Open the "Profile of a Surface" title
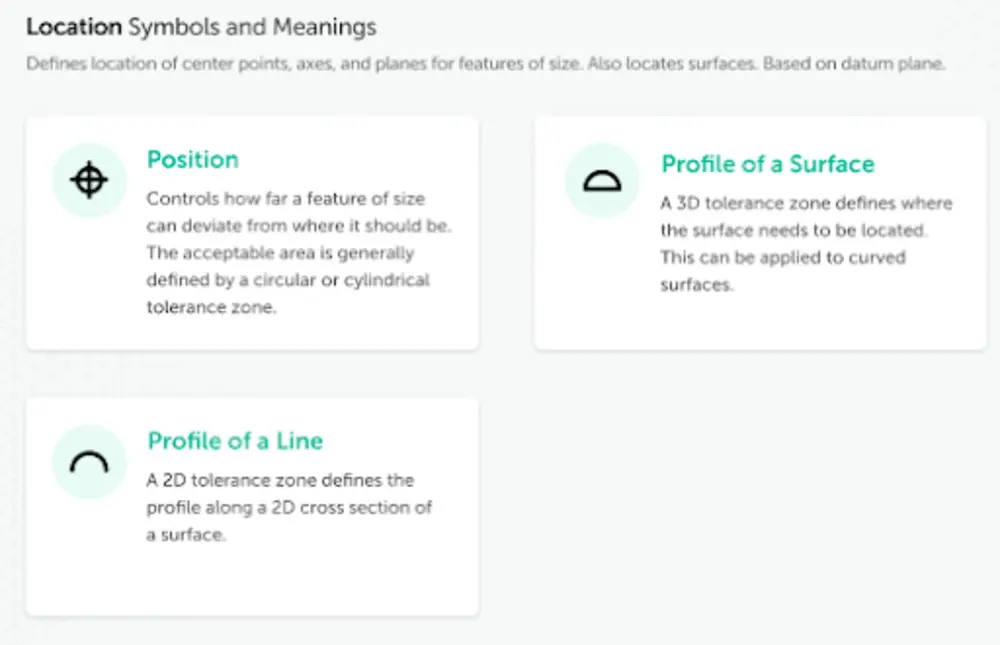The height and width of the screenshot is (645, 1000). pyautogui.click(x=767, y=164)
